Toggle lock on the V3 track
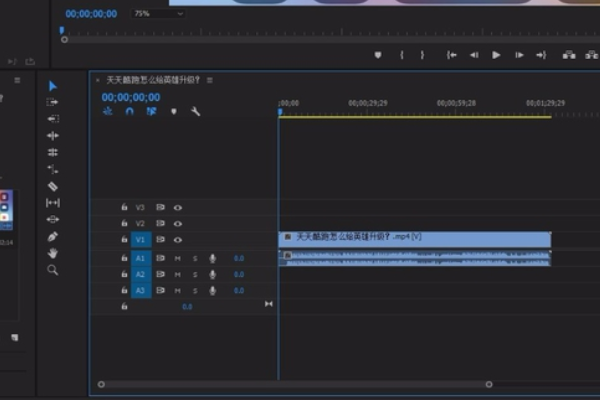This screenshot has width=600, height=400. tap(124, 207)
